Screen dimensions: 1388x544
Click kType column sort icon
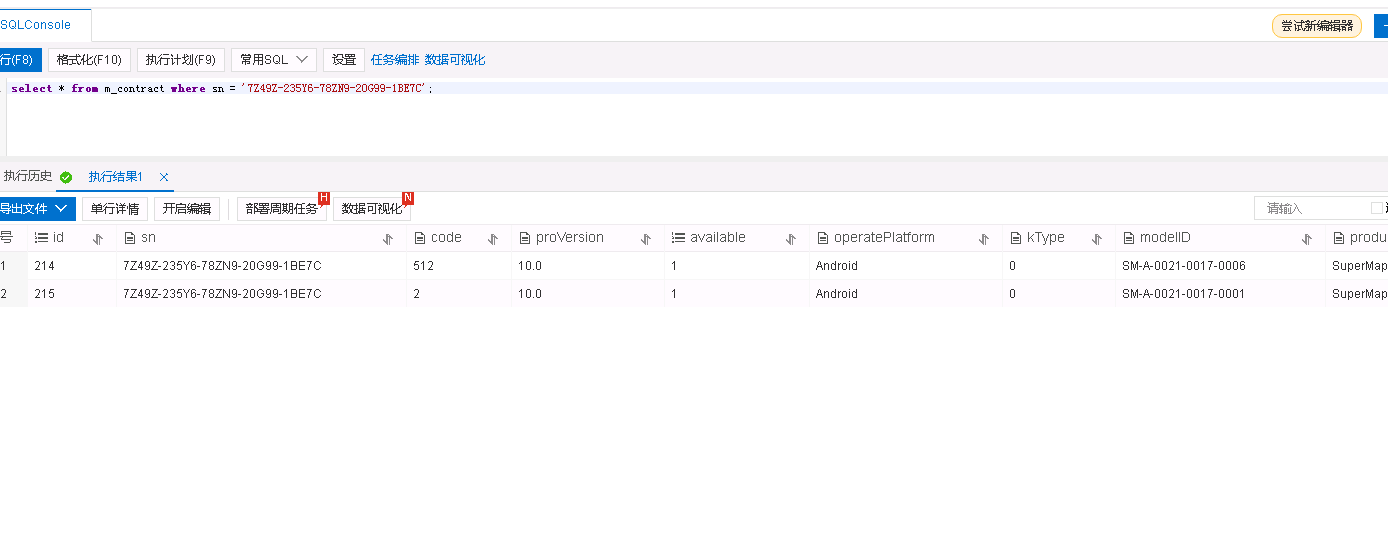[x=1097, y=239]
